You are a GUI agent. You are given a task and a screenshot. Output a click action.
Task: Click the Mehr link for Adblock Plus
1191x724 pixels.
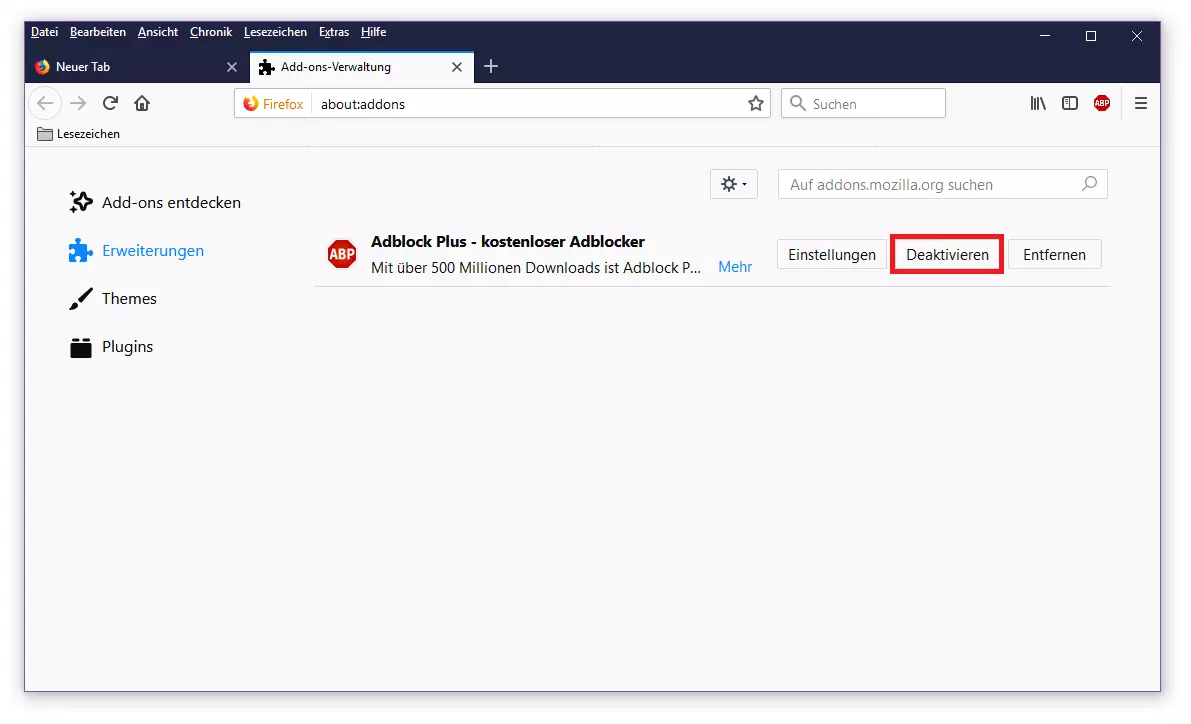[x=735, y=267]
